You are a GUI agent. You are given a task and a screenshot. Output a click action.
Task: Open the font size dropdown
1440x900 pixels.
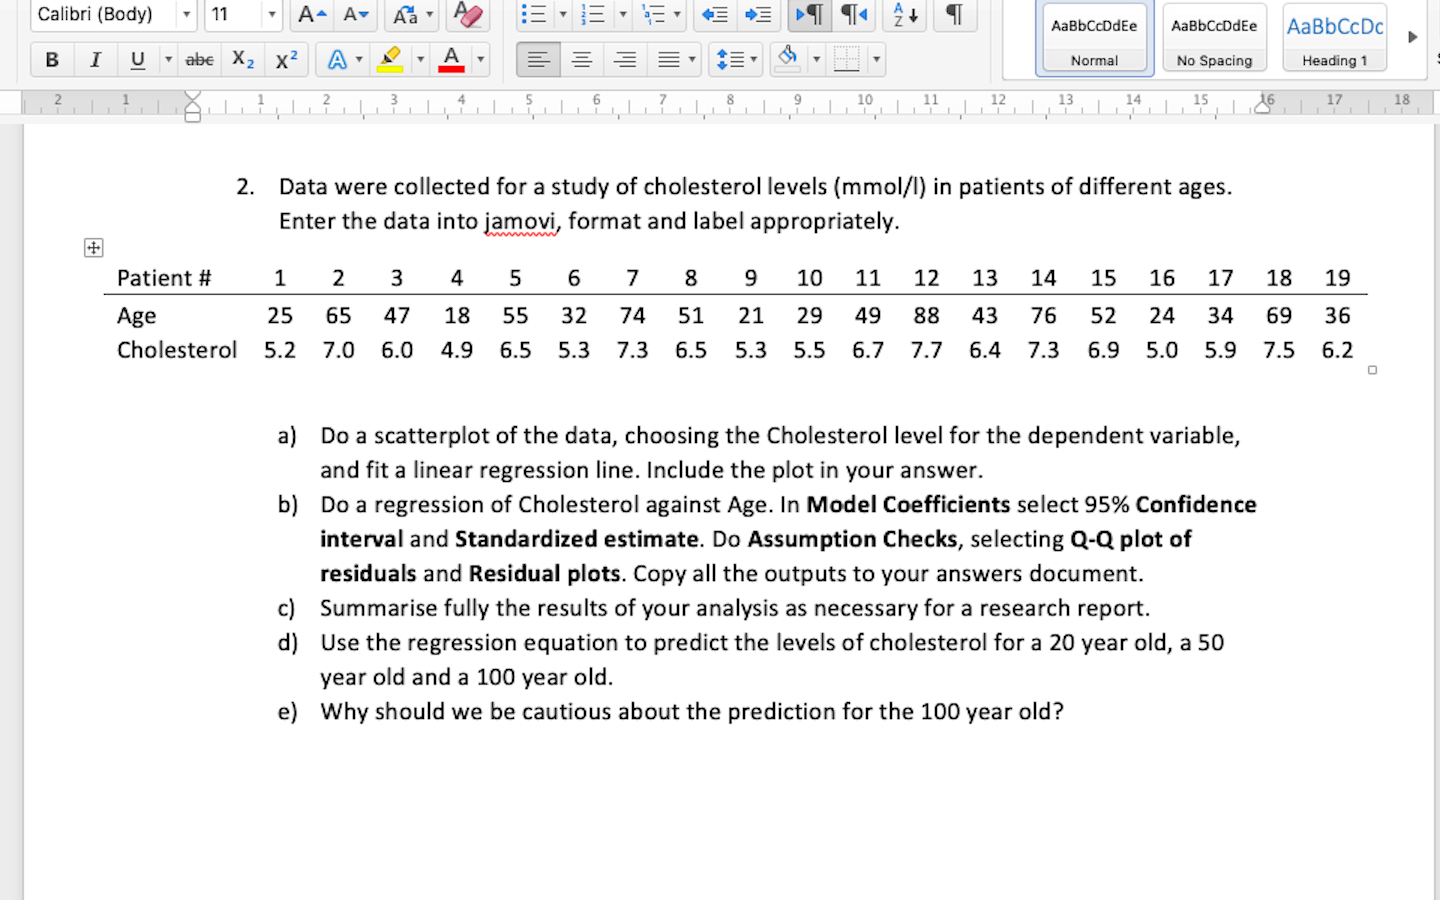pyautogui.click(x=271, y=14)
